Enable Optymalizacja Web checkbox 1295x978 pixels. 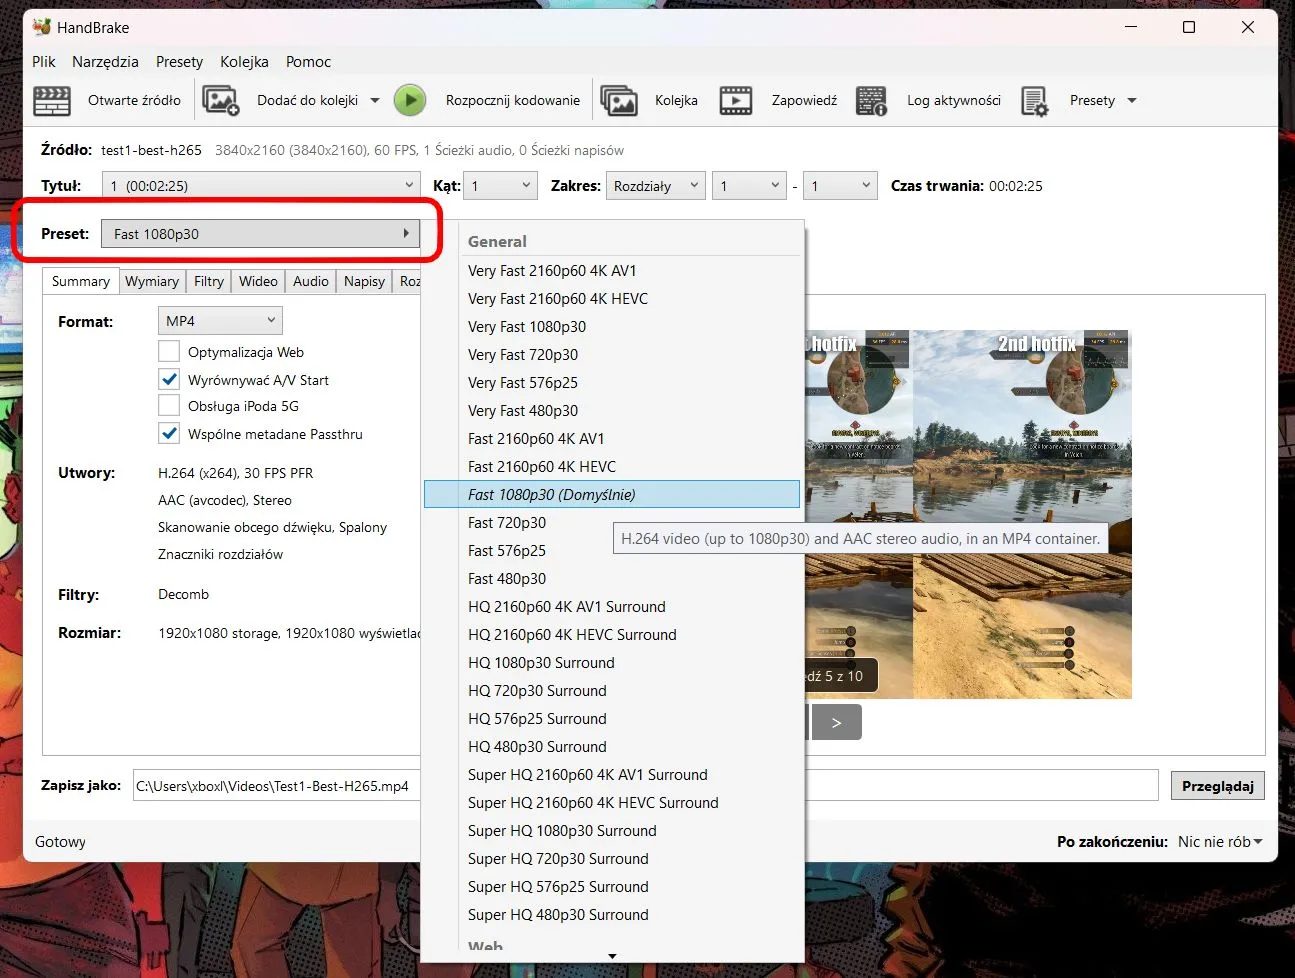pyautogui.click(x=169, y=352)
